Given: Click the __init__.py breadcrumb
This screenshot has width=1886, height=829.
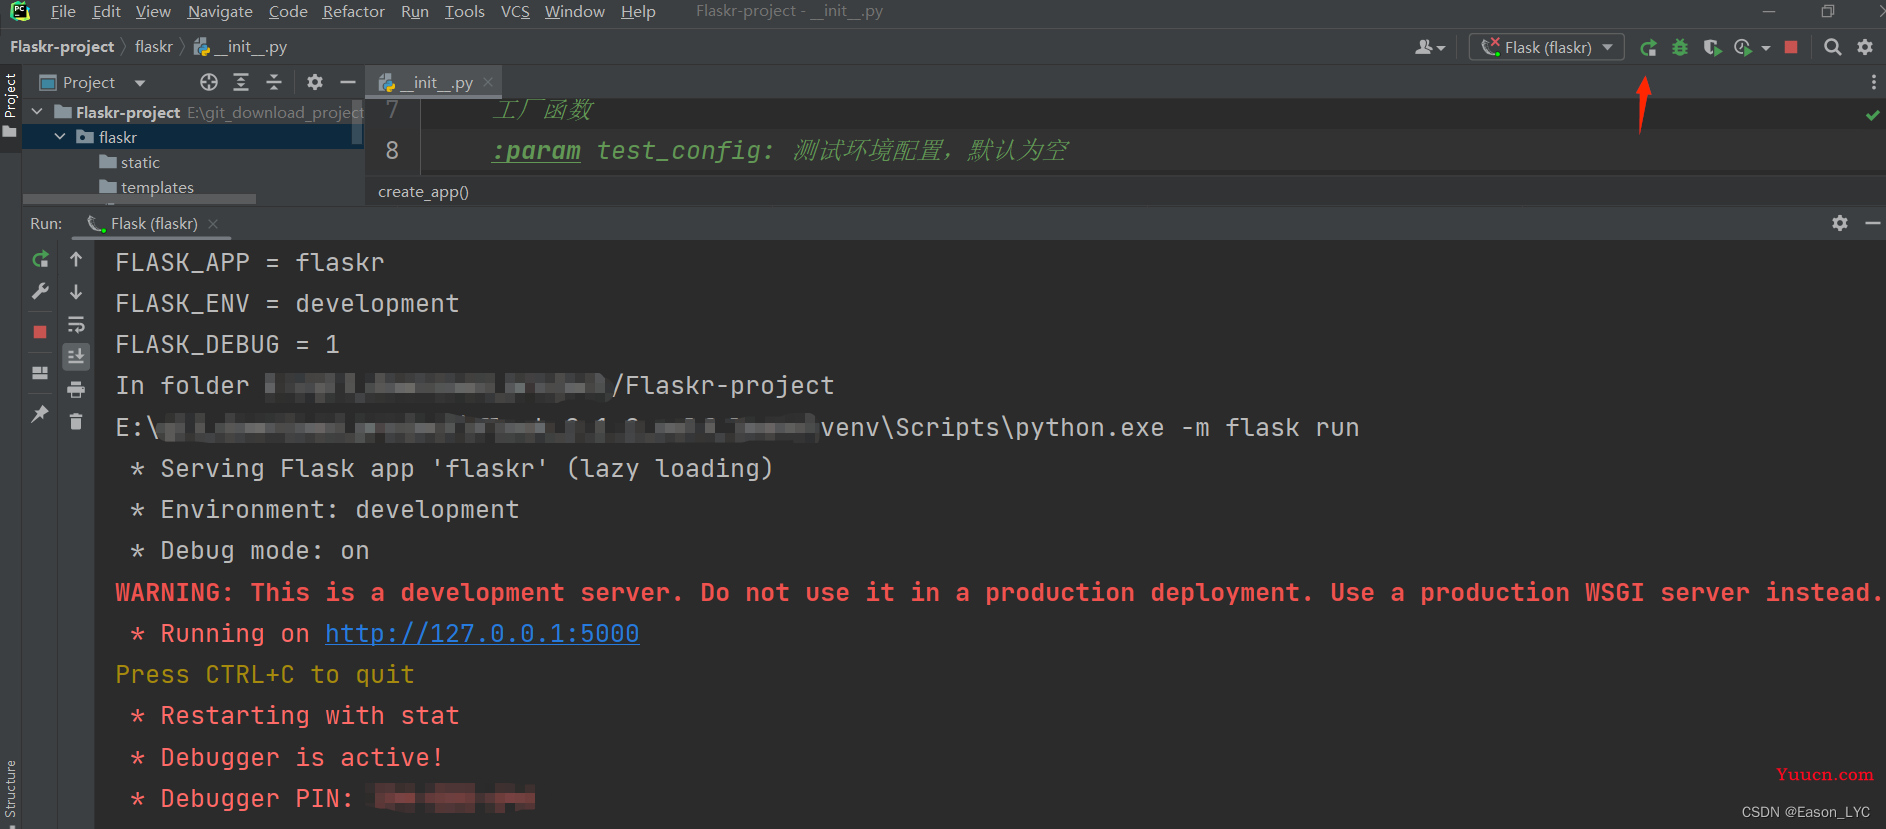Looking at the screenshot, I should tap(241, 47).
